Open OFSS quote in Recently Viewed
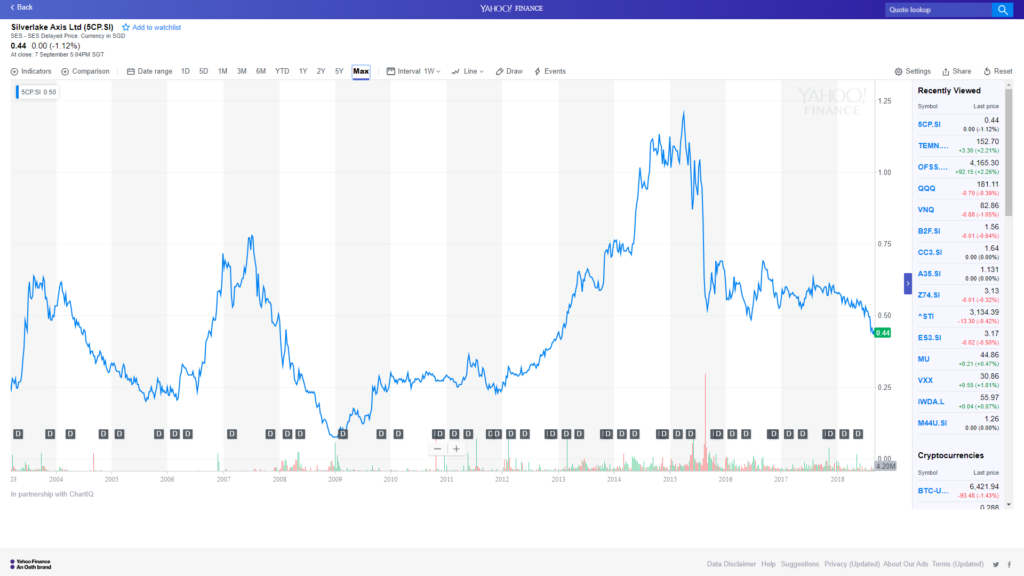 [x=933, y=167]
